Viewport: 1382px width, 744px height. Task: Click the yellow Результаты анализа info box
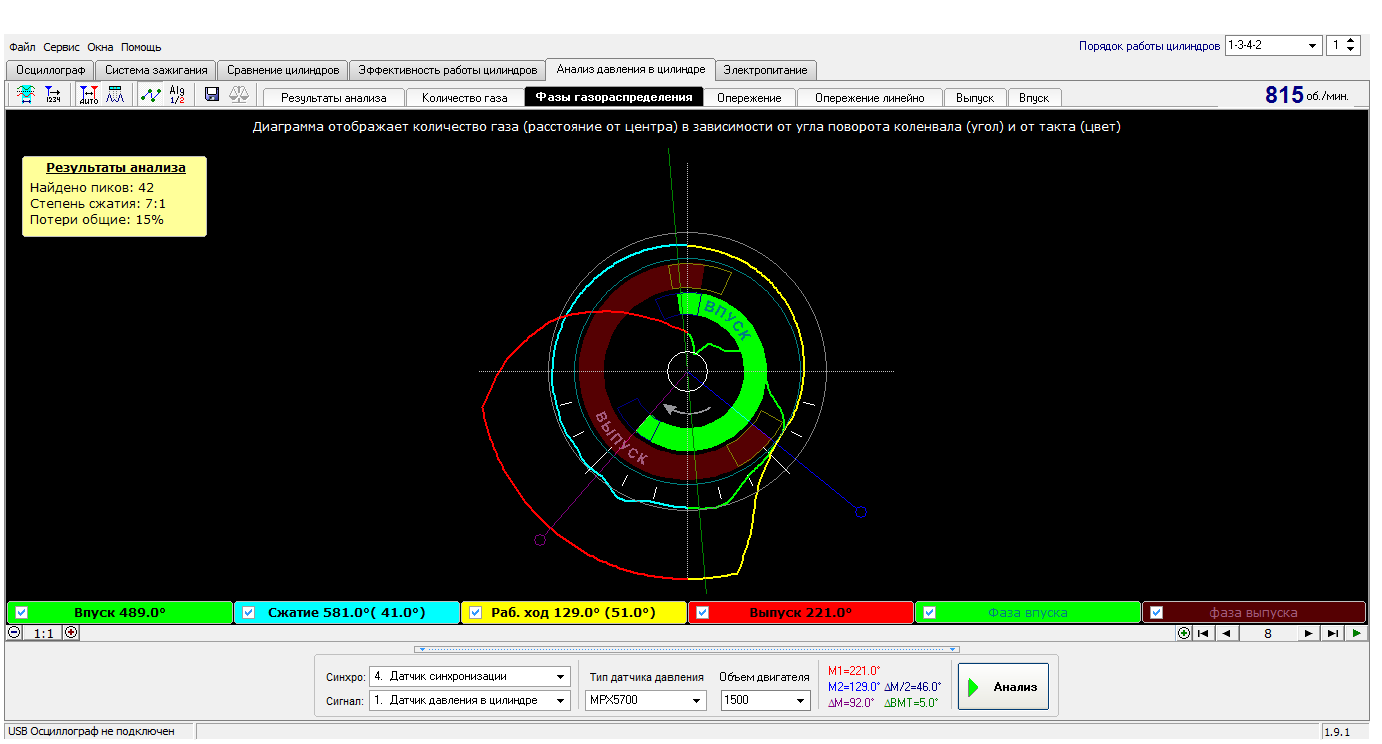pos(114,196)
